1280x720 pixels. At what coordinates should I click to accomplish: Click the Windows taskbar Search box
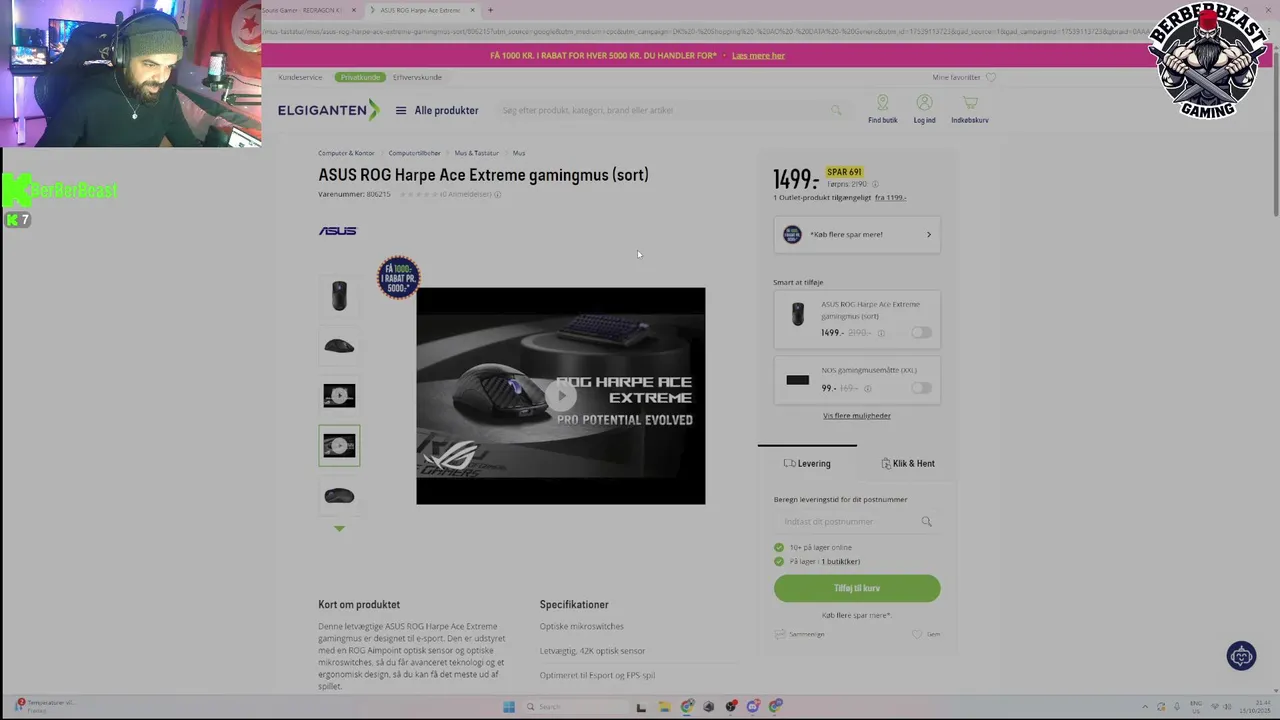pyautogui.click(x=575, y=706)
